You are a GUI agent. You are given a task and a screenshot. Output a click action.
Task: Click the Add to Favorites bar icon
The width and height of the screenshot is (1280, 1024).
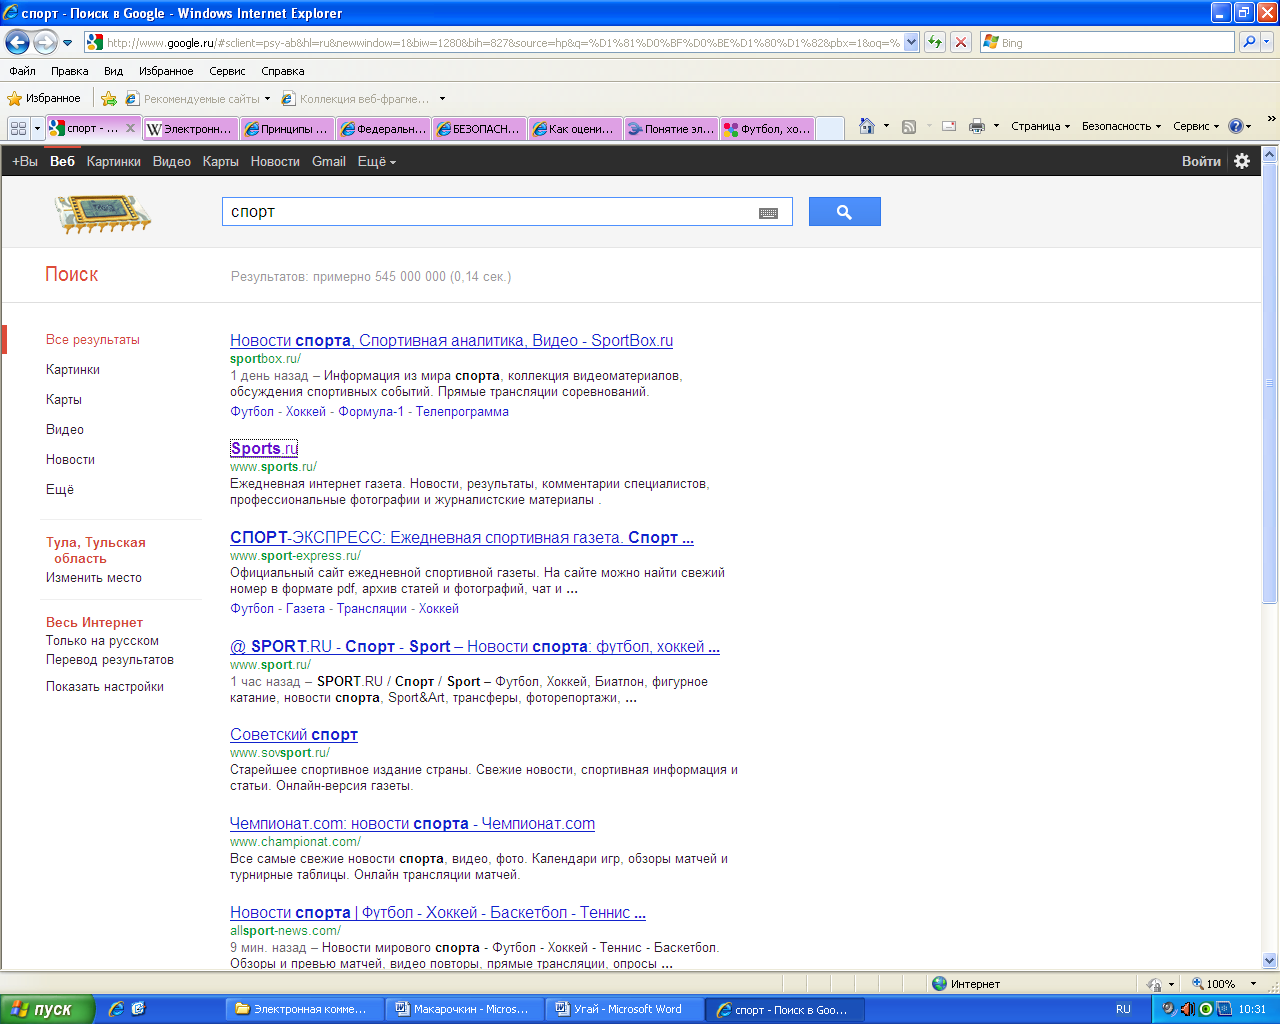pyautogui.click(x=109, y=98)
